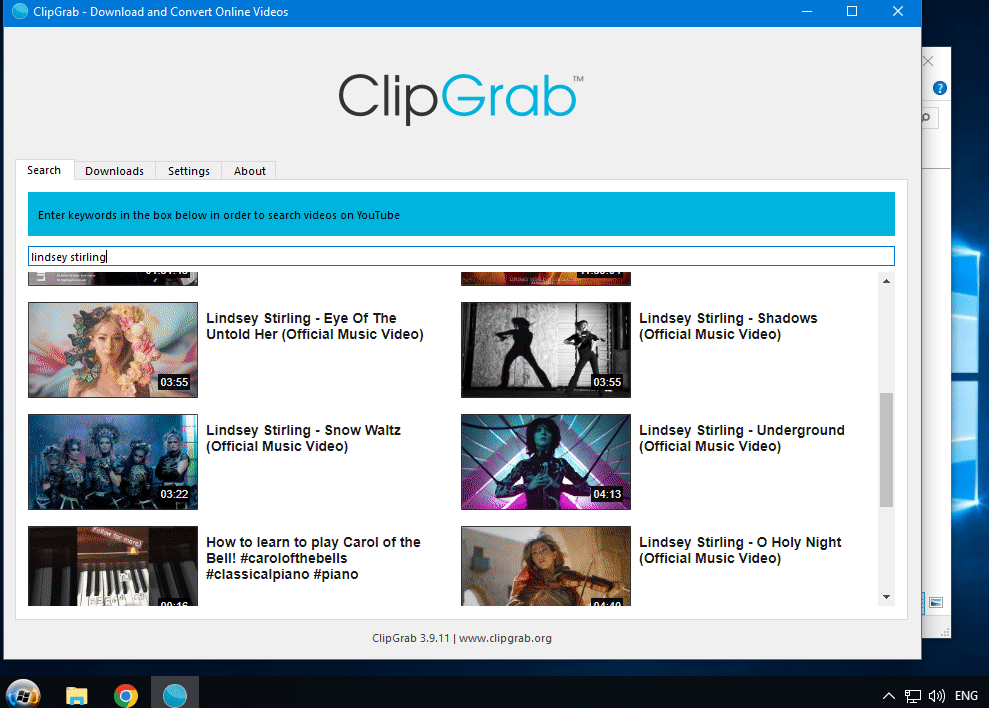Open Google Chrome from the taskbar

(x=126, y=695)
